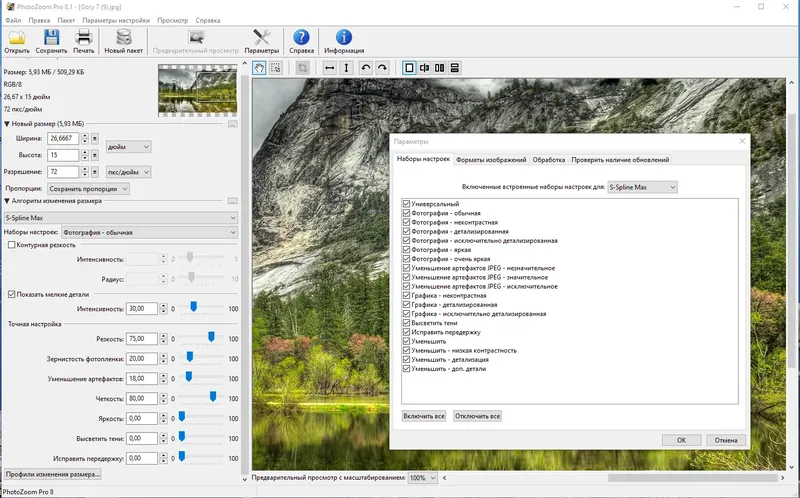Click options button beside Алгоритм изменения размера
The height and width of the screenshot is (498, 800).
(233, 201)
